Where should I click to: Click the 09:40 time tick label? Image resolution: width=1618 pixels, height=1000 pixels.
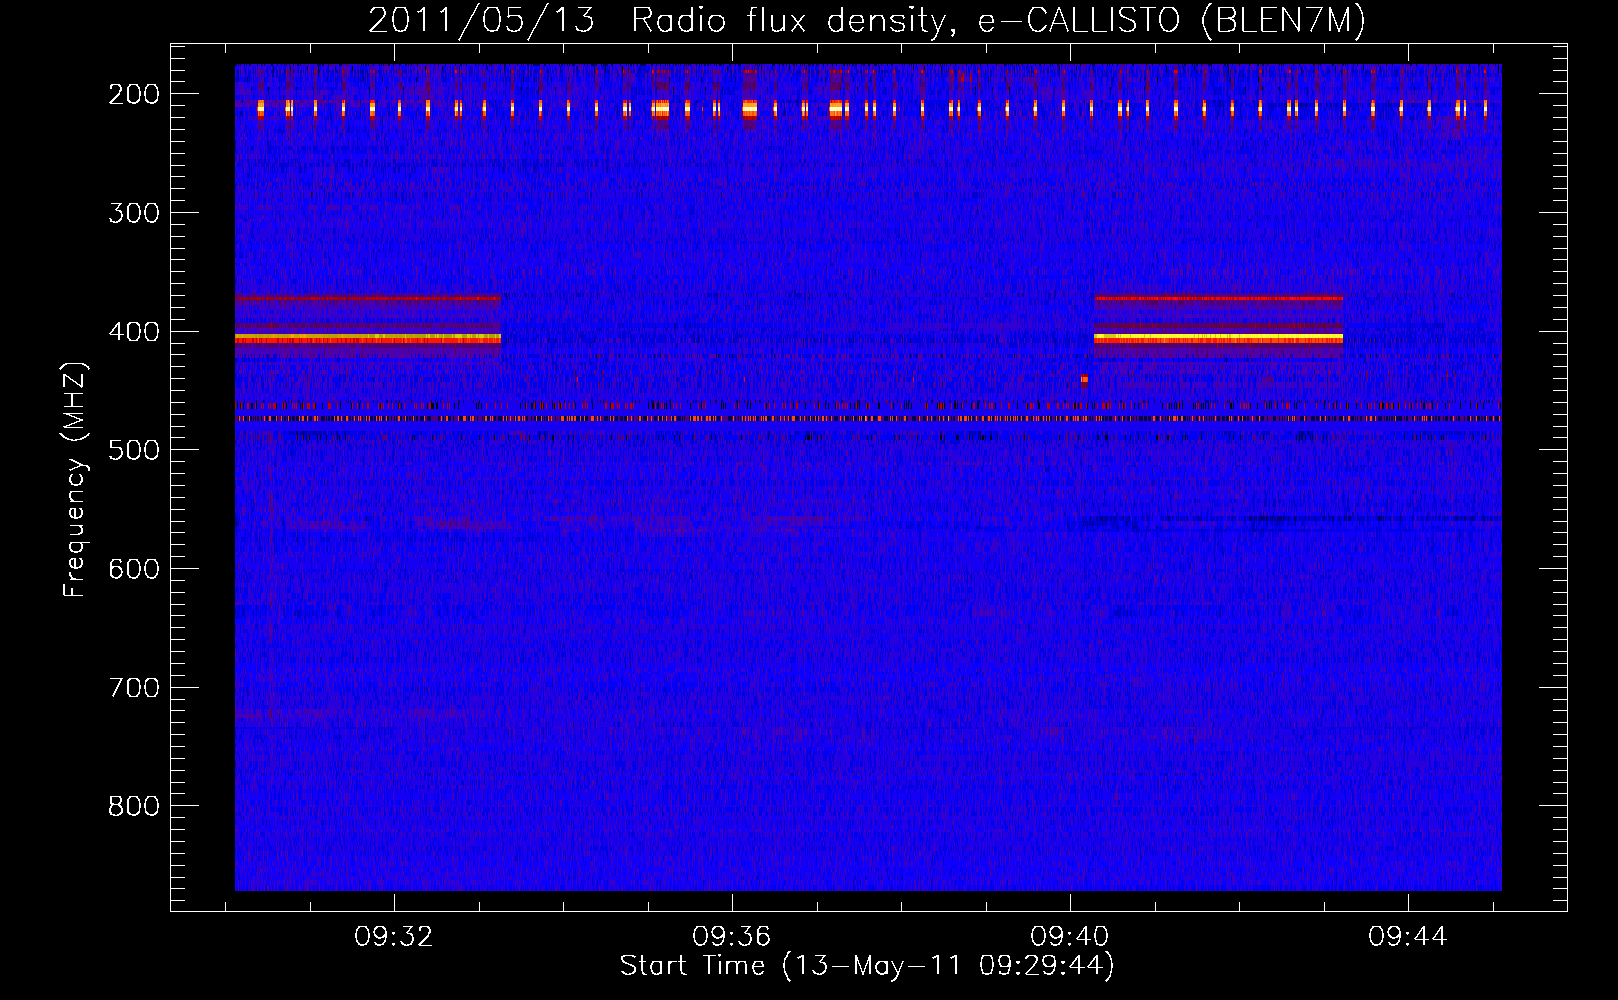pyautogui.click(x=1070, y=937)
